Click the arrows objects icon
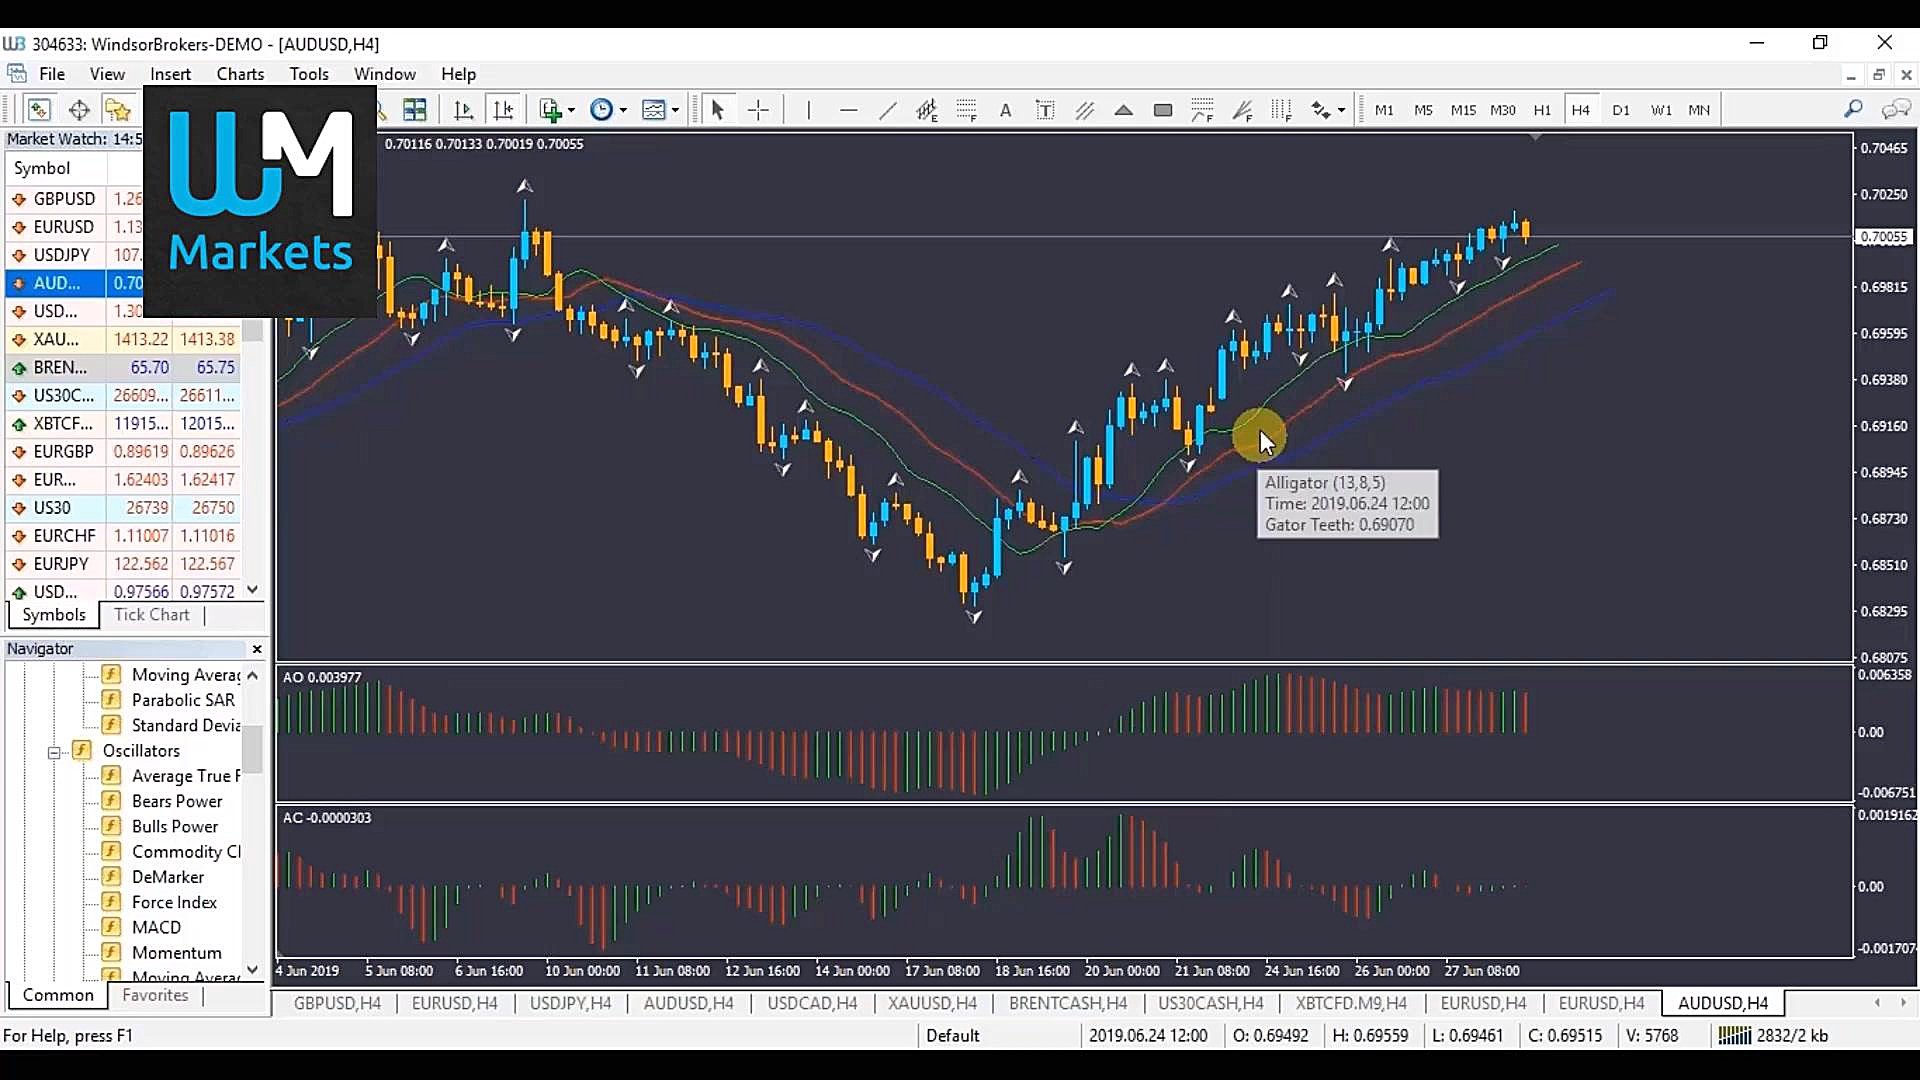 1321,110
